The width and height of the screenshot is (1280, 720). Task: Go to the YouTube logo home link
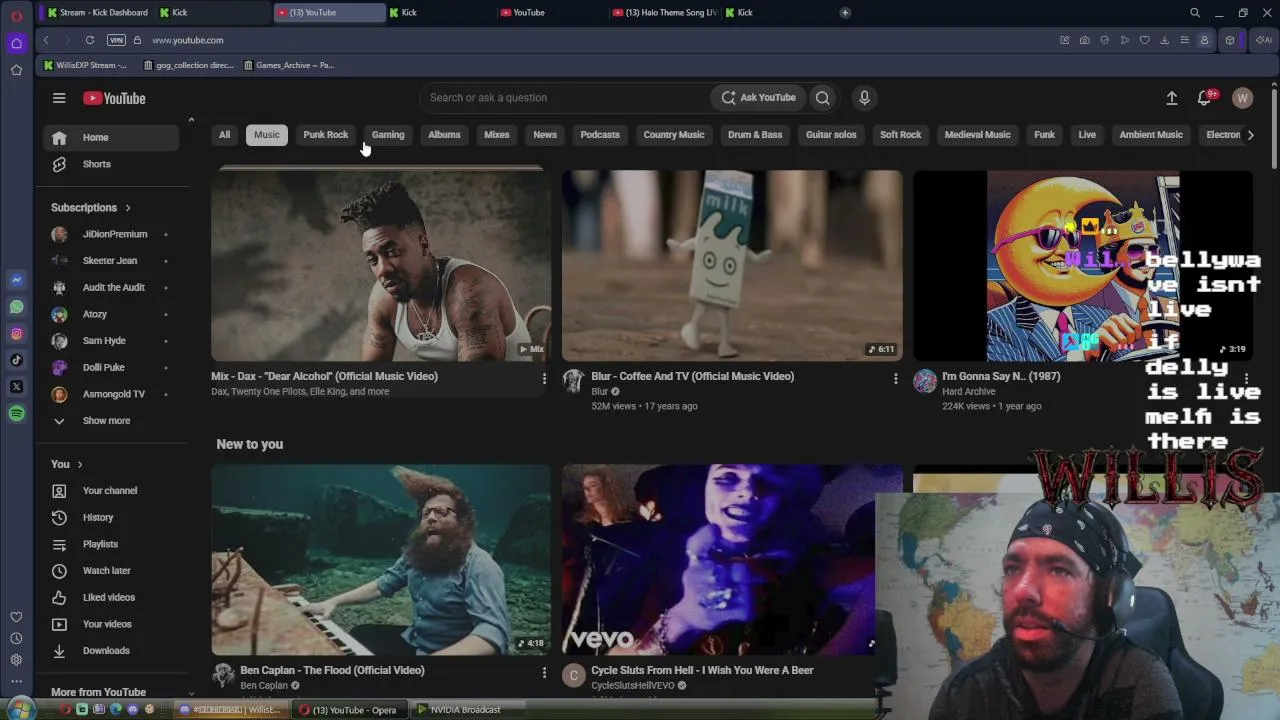pyautogui.click(x=114, y=98)
